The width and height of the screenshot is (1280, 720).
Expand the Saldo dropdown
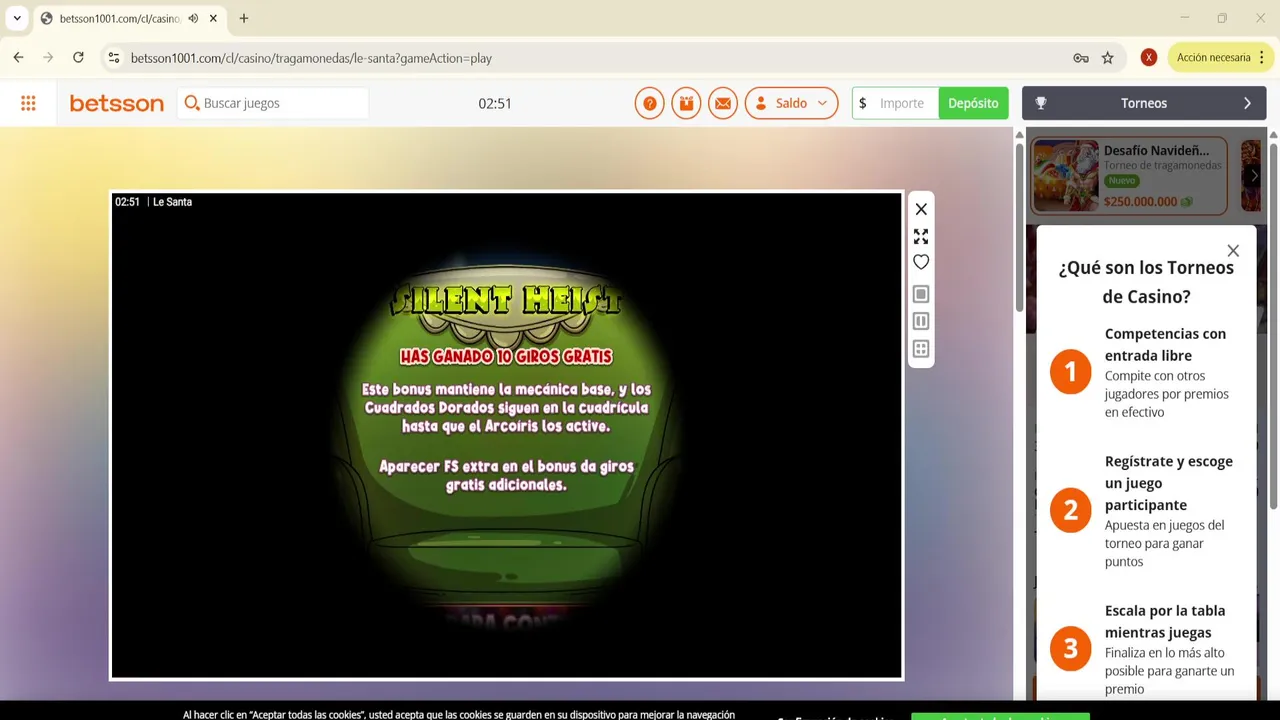(791, 103)
